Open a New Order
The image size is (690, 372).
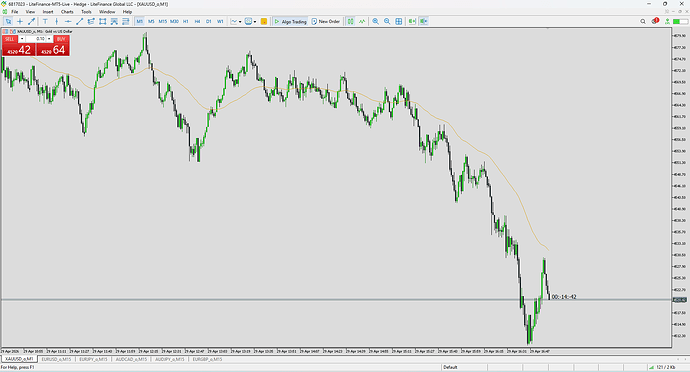pos(326,21)
